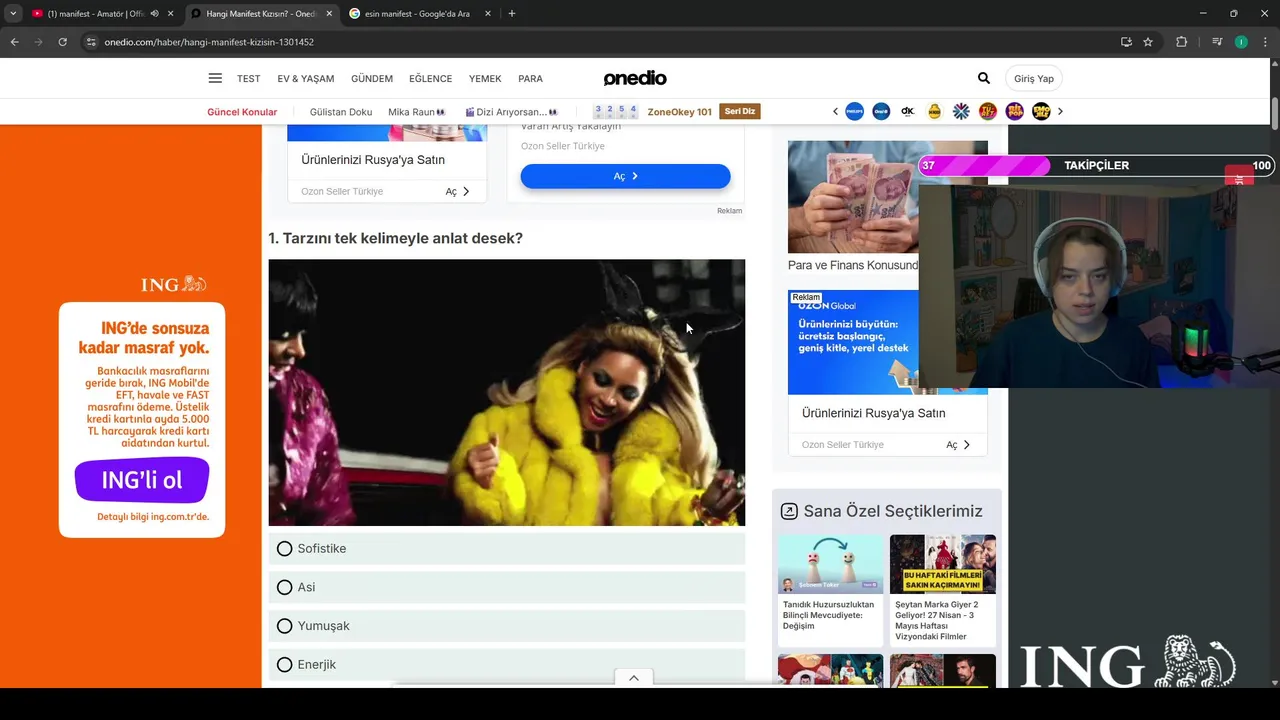Open site information icon in address bar
This screenshot has height=720, width=1280.
91,42
